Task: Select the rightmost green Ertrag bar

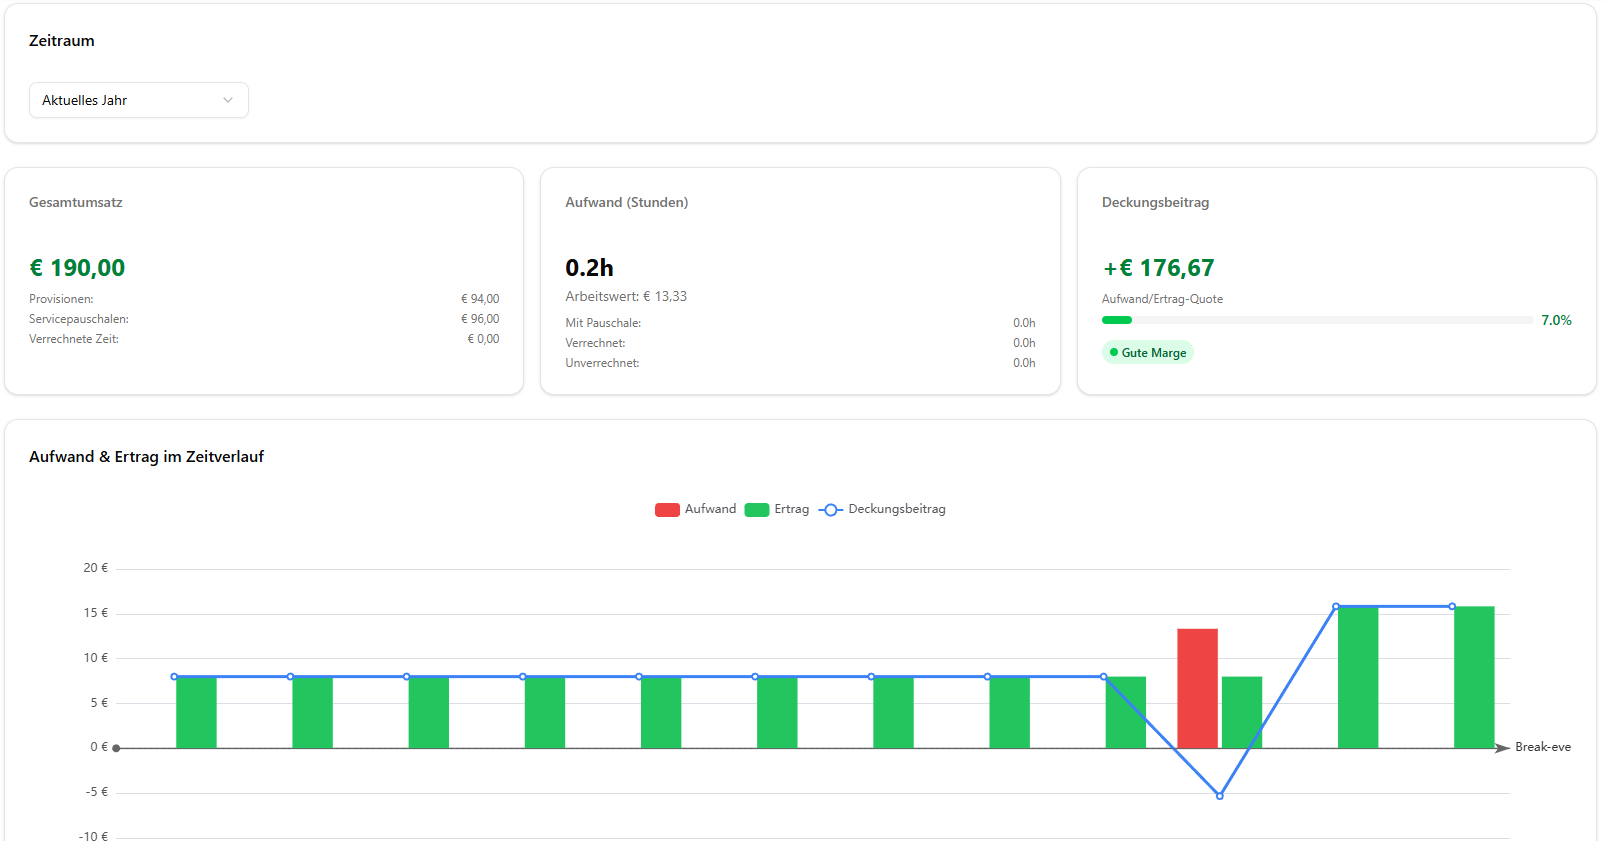Action: pos(1474,677)
